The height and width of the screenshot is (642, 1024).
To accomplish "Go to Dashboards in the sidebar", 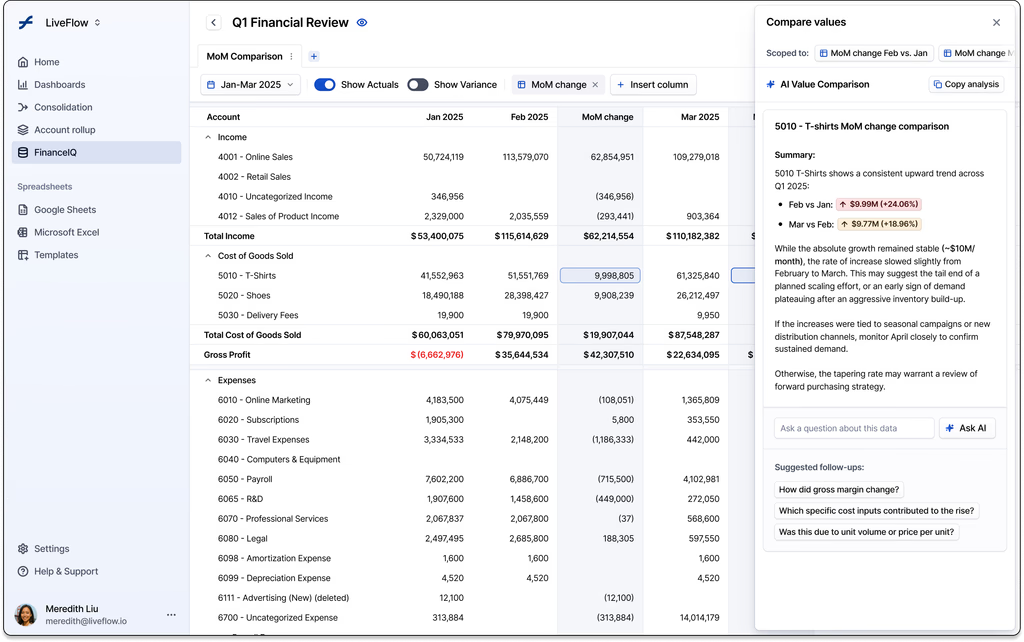I will click(x=59, y=85).
